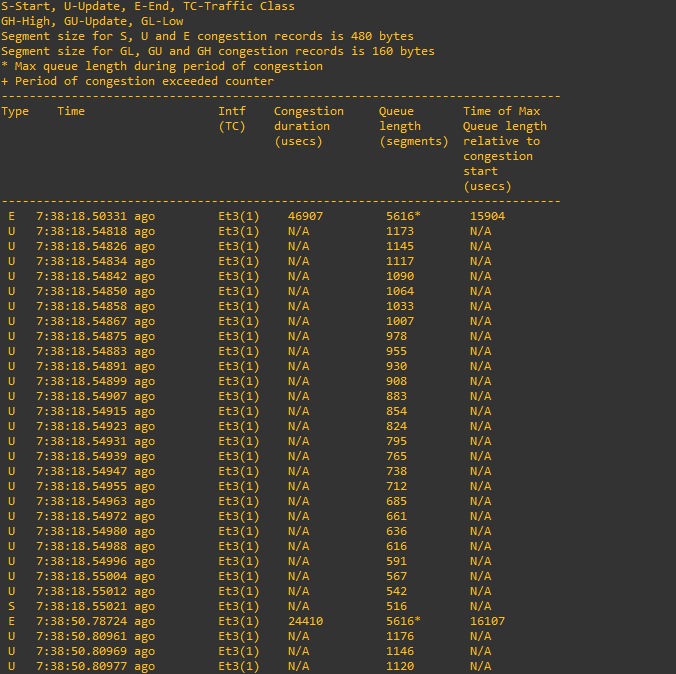The height and width of the screenshot is (674, 676).
Task: Select the queue length value 685
Action: (x=396, y=501)
